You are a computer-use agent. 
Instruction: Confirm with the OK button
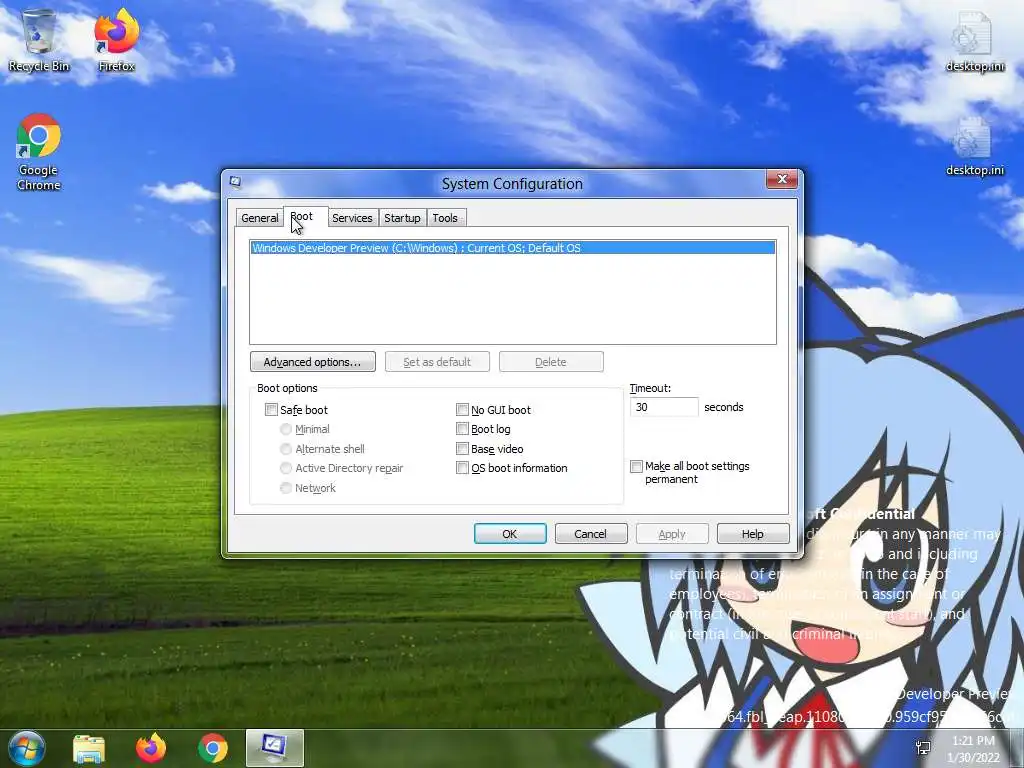tap(510, 534)
